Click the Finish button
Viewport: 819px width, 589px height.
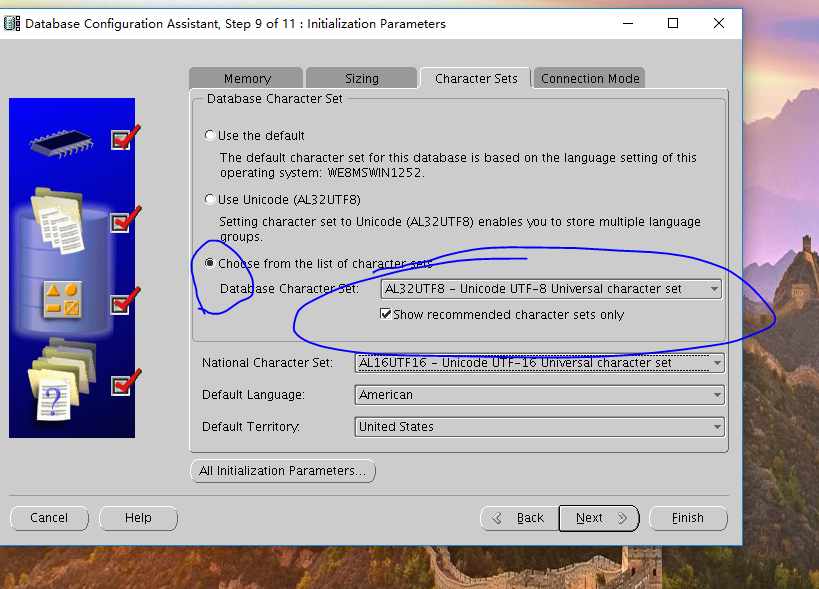688,518
